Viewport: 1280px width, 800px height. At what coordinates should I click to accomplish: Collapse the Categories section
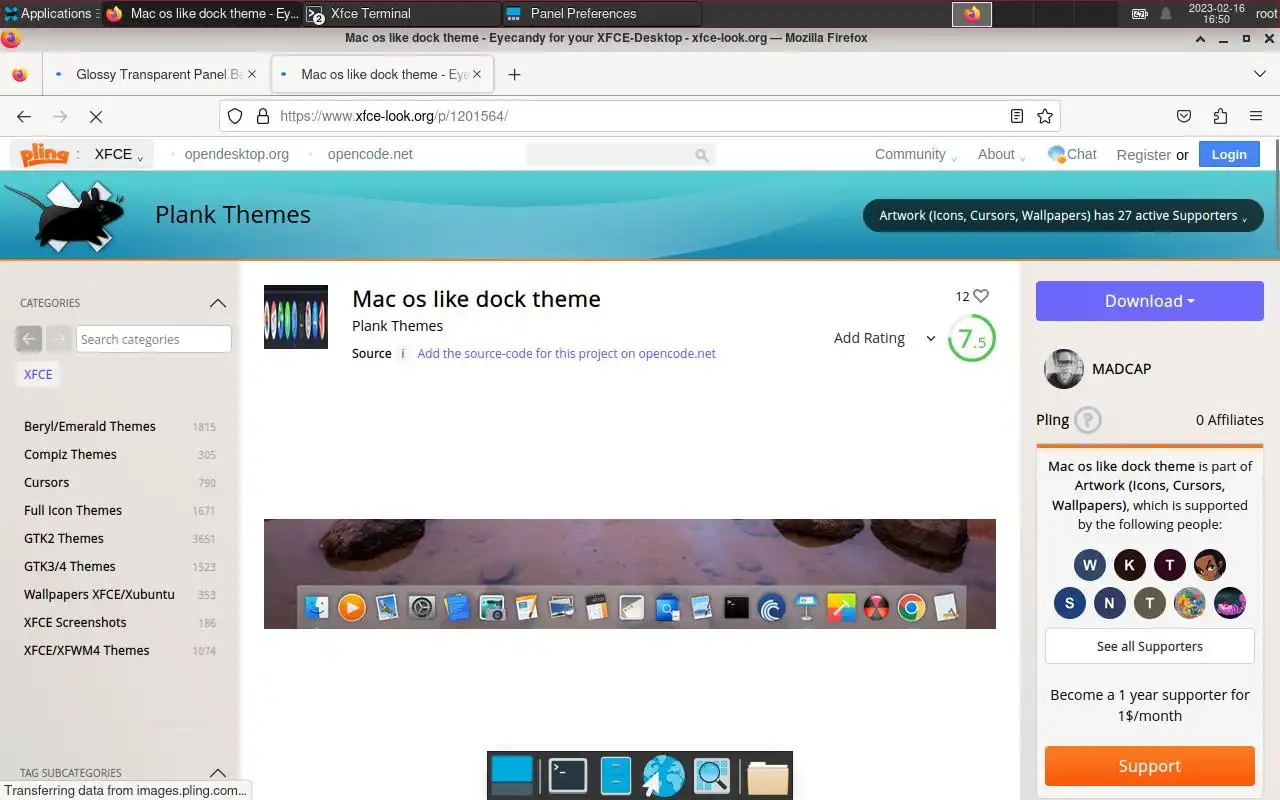218,303
